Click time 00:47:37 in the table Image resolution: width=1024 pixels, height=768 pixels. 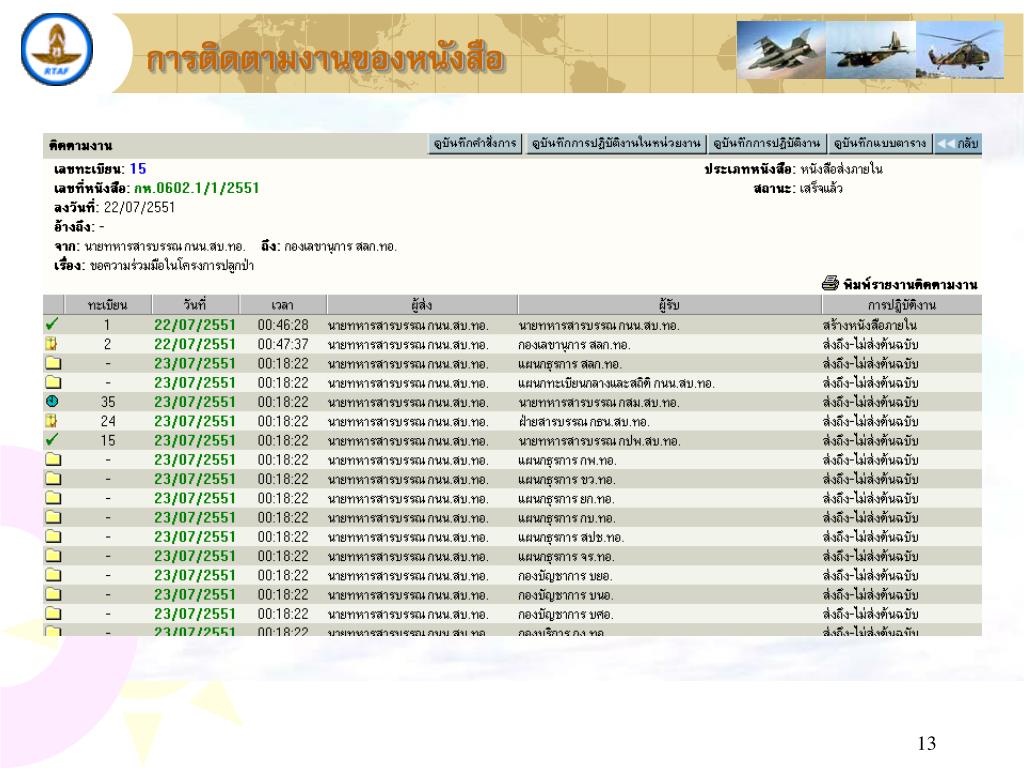pos(283,344)
